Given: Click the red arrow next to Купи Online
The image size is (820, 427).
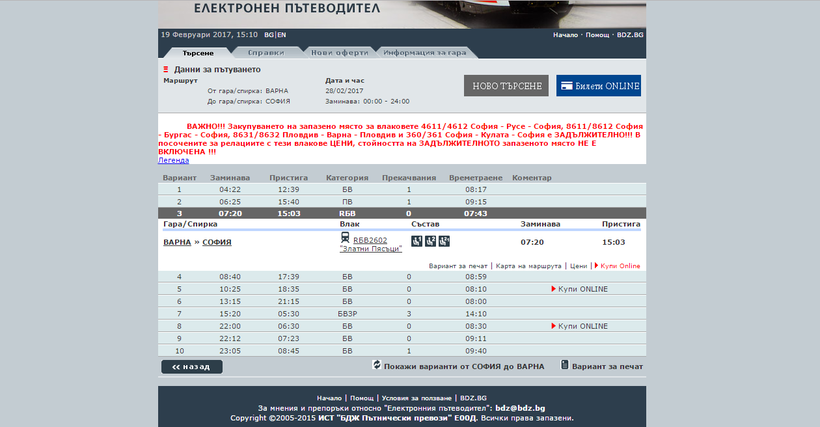Looking at the screenshot, I should (597, 266).
